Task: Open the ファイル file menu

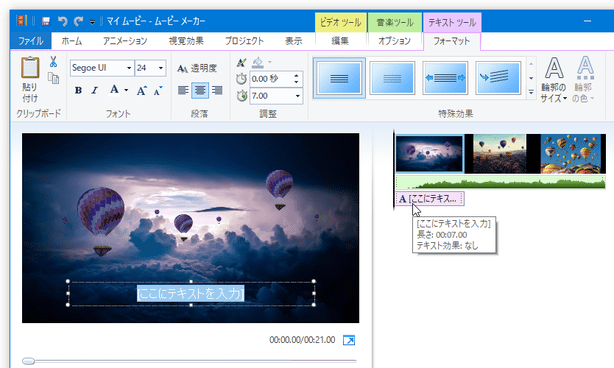Action: point(31,41)
